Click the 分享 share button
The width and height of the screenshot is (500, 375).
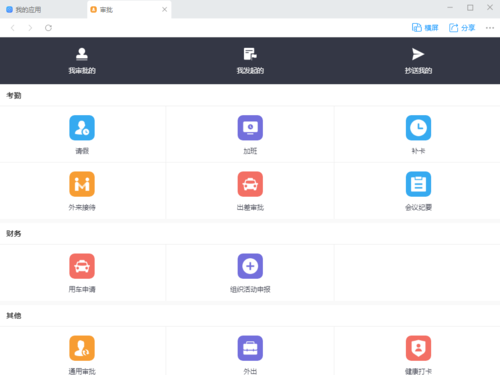coord(462,28)
